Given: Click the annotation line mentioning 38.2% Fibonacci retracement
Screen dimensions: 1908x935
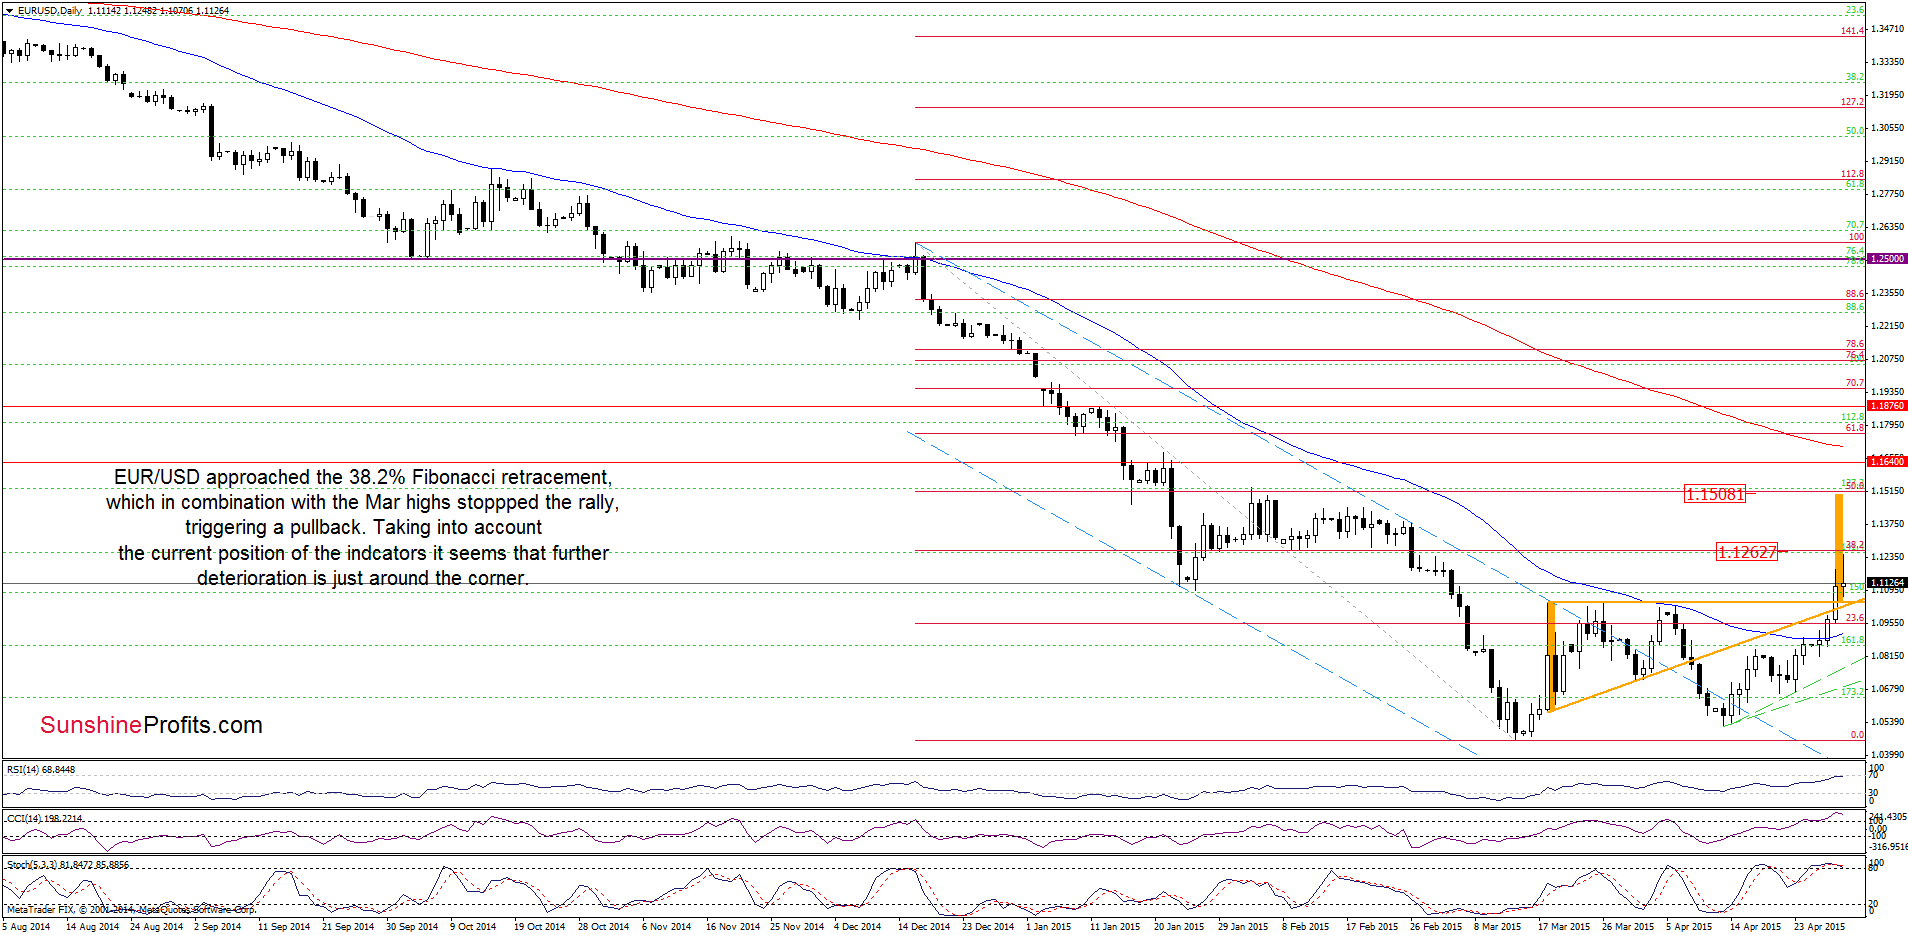Looking at the screenshot, I should [x=363, y=477].
